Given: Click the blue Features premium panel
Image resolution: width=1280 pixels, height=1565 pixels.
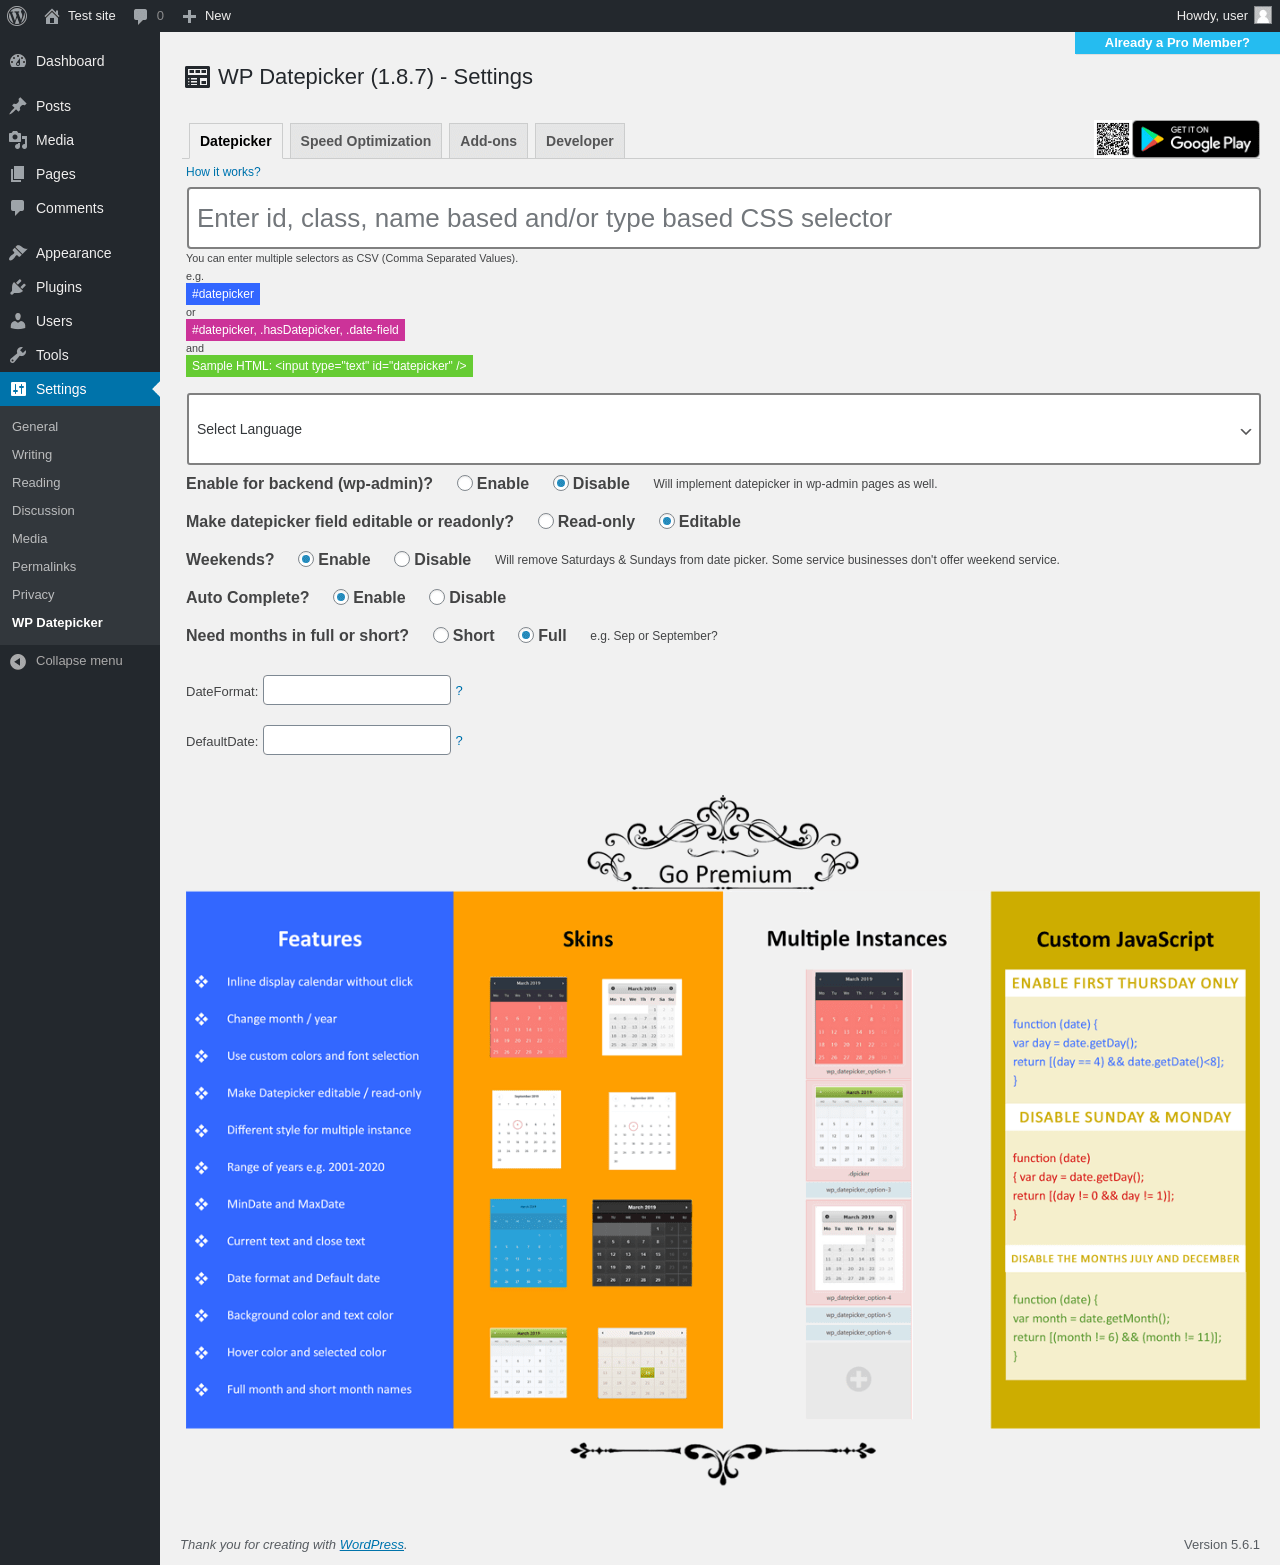Looking at the screenshot, I should point(320,1160).
